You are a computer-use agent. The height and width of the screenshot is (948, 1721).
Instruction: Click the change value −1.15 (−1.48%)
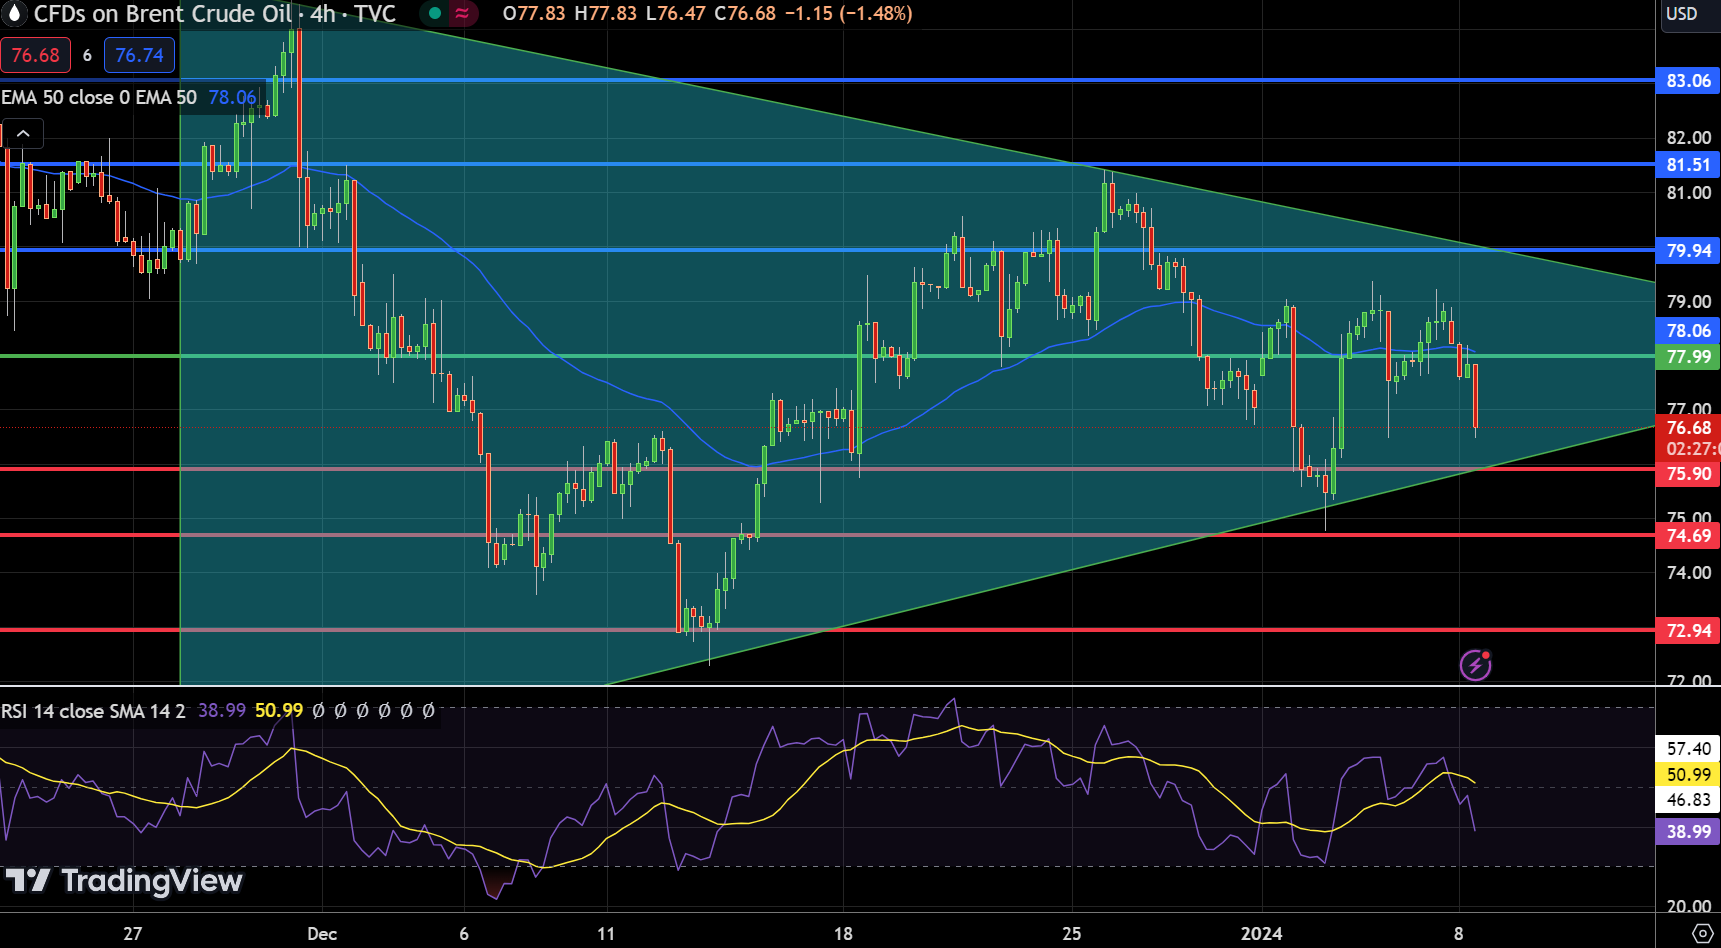pyautogui.click(x=848, y=14)
